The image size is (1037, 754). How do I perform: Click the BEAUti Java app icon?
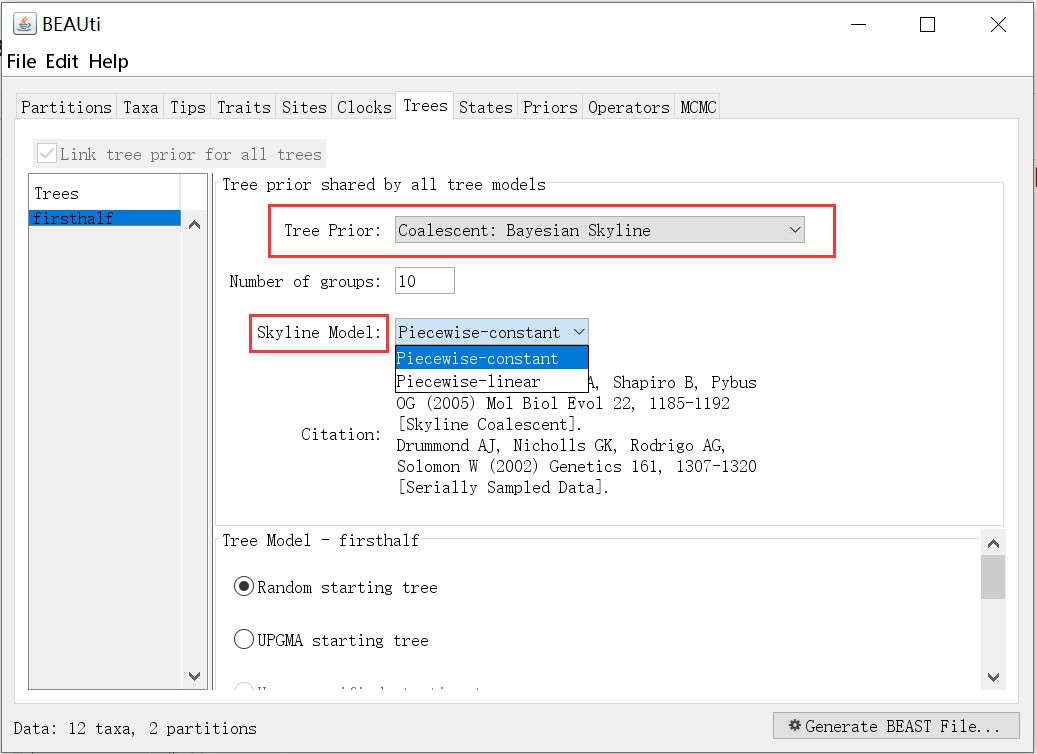point(24,24)
